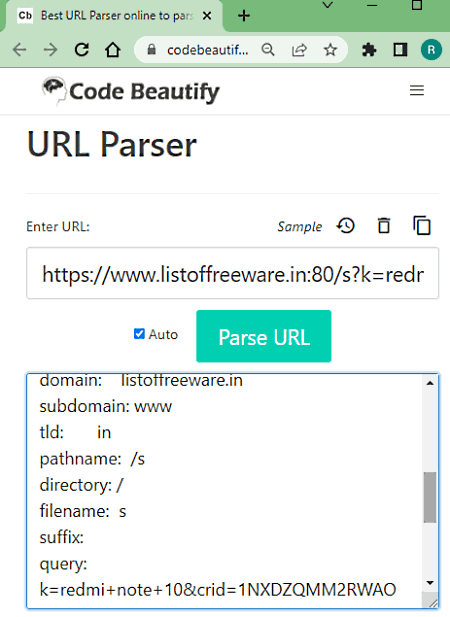Image resolution: width=450 pixels, height=617 pixels.
Task: Click the 'filename: s' output line
Action: click(x=83, y=511)
